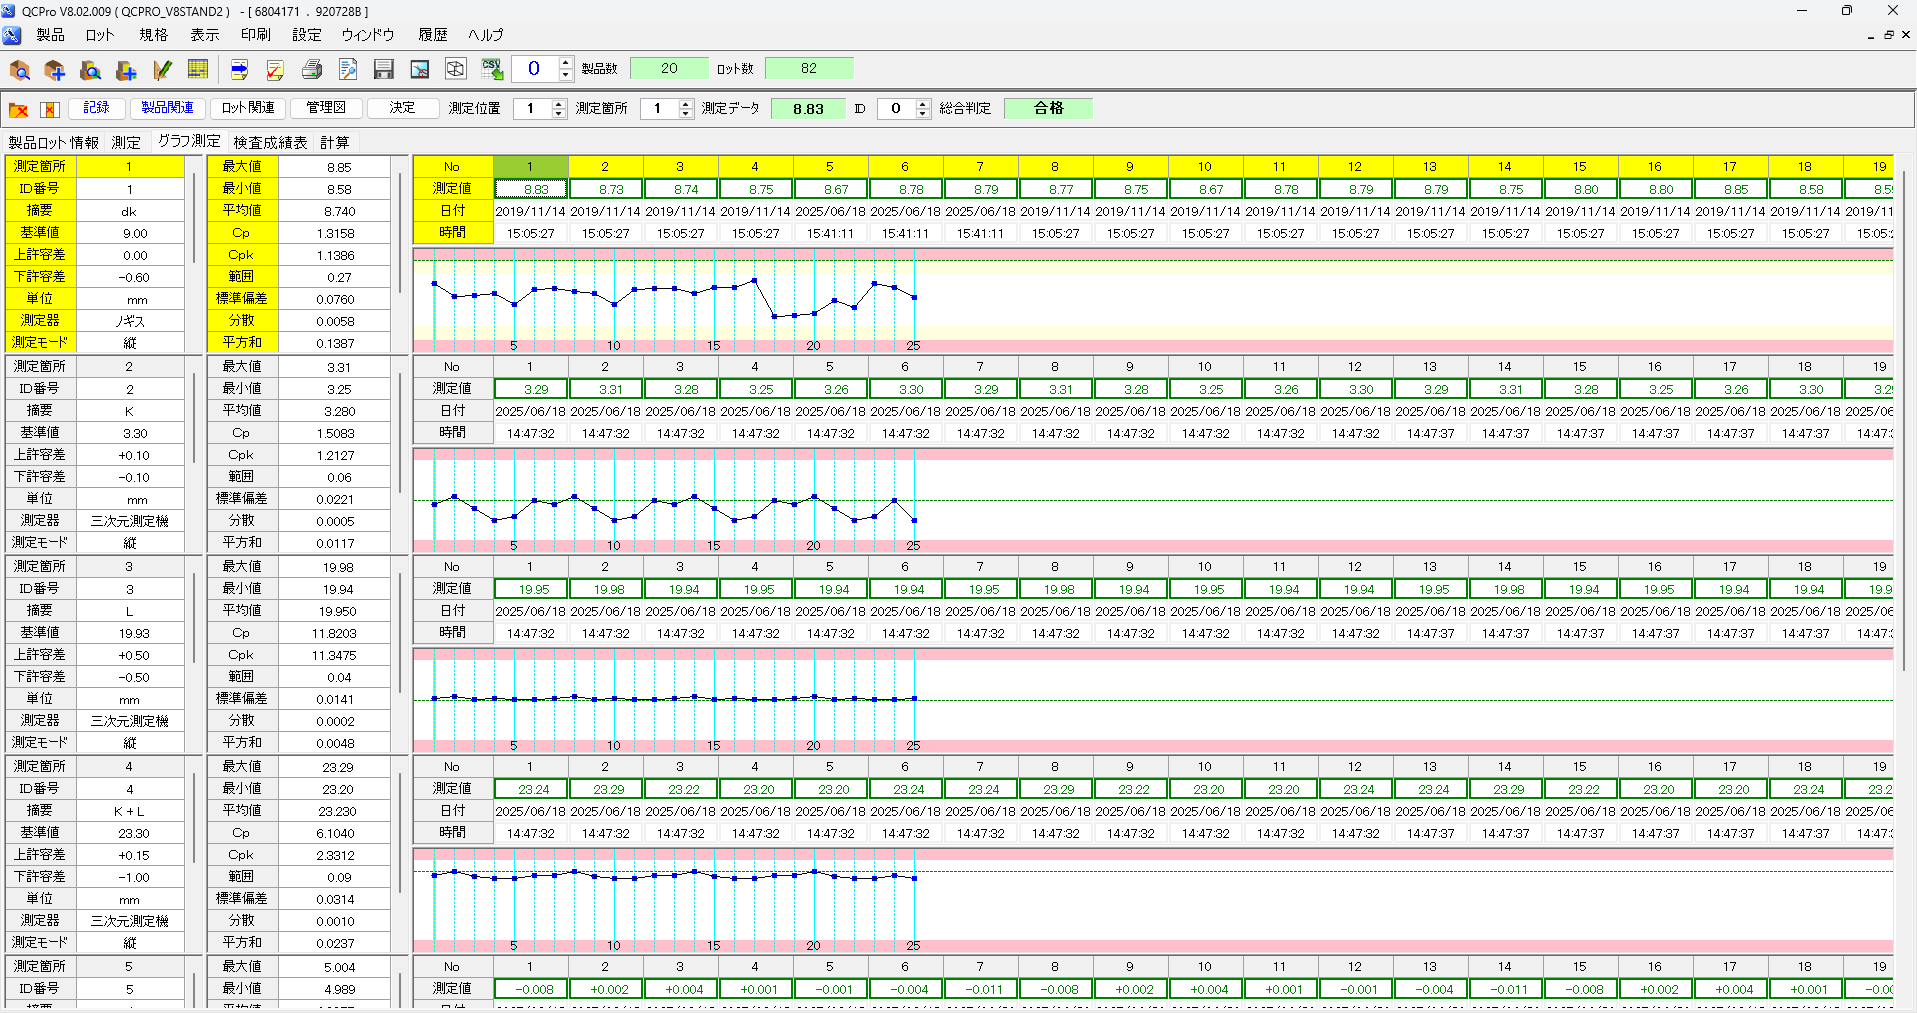1917x1013 pixels.
Task: Click the 測定器 cell showing ノギス
Action: [x=130, y=321]
